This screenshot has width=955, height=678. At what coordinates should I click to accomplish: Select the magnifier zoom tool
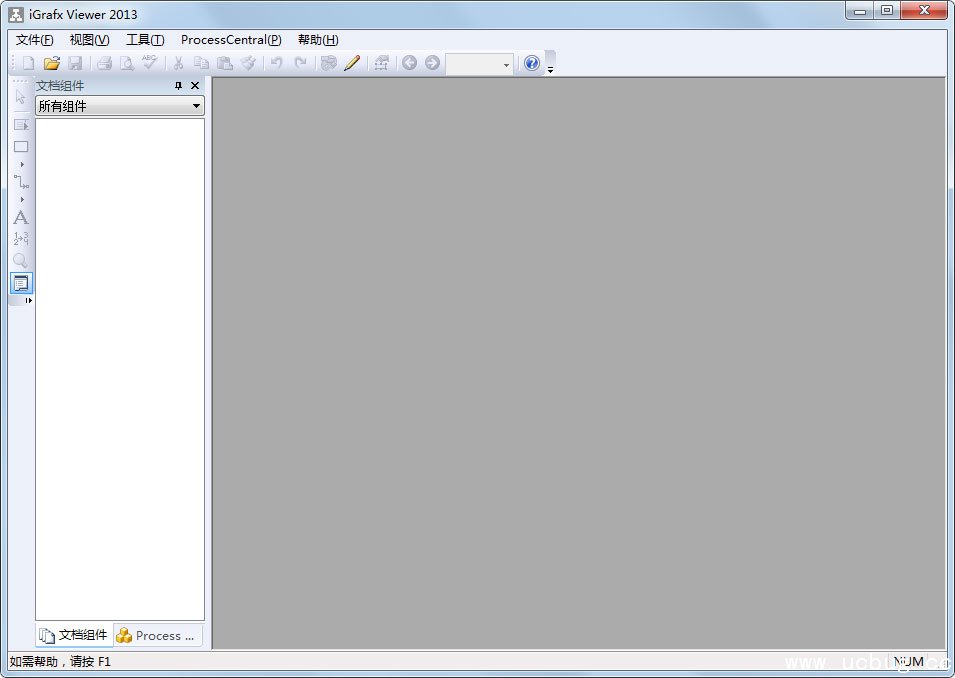point(20,261)
